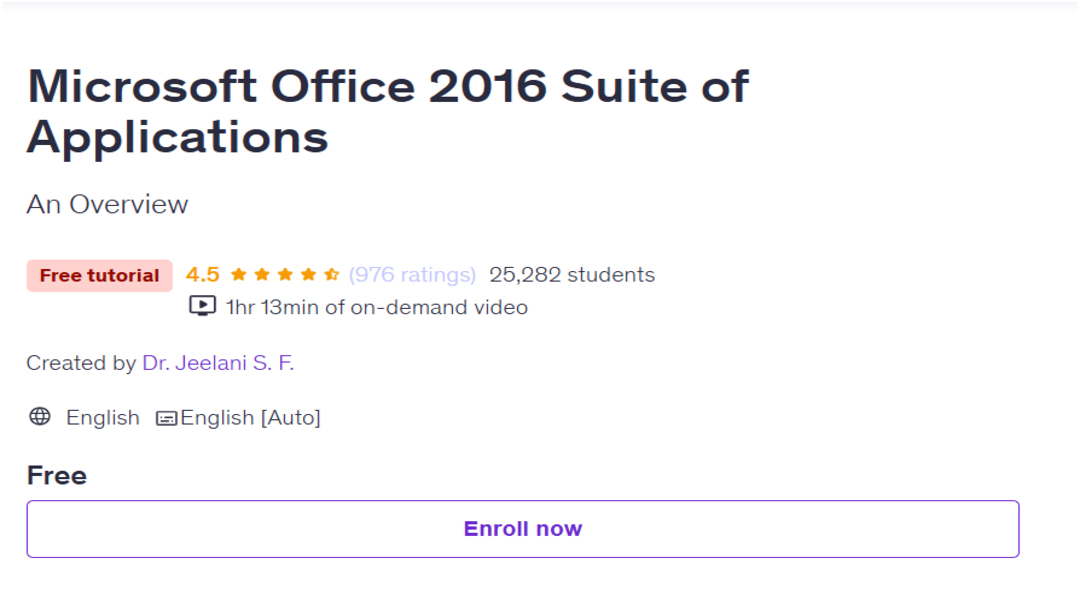Click the Enroll now button

523,528
